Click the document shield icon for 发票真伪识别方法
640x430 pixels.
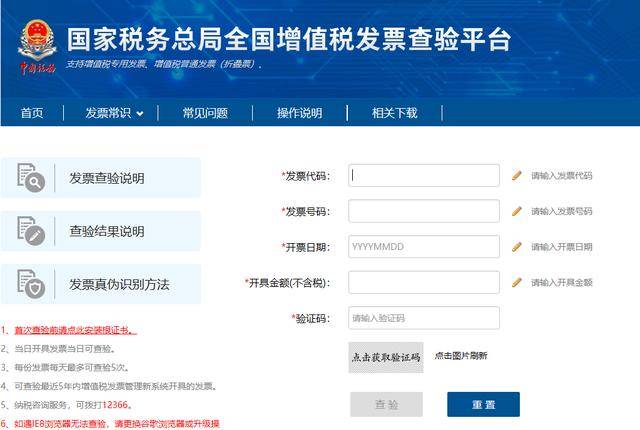tap(31, 284)
